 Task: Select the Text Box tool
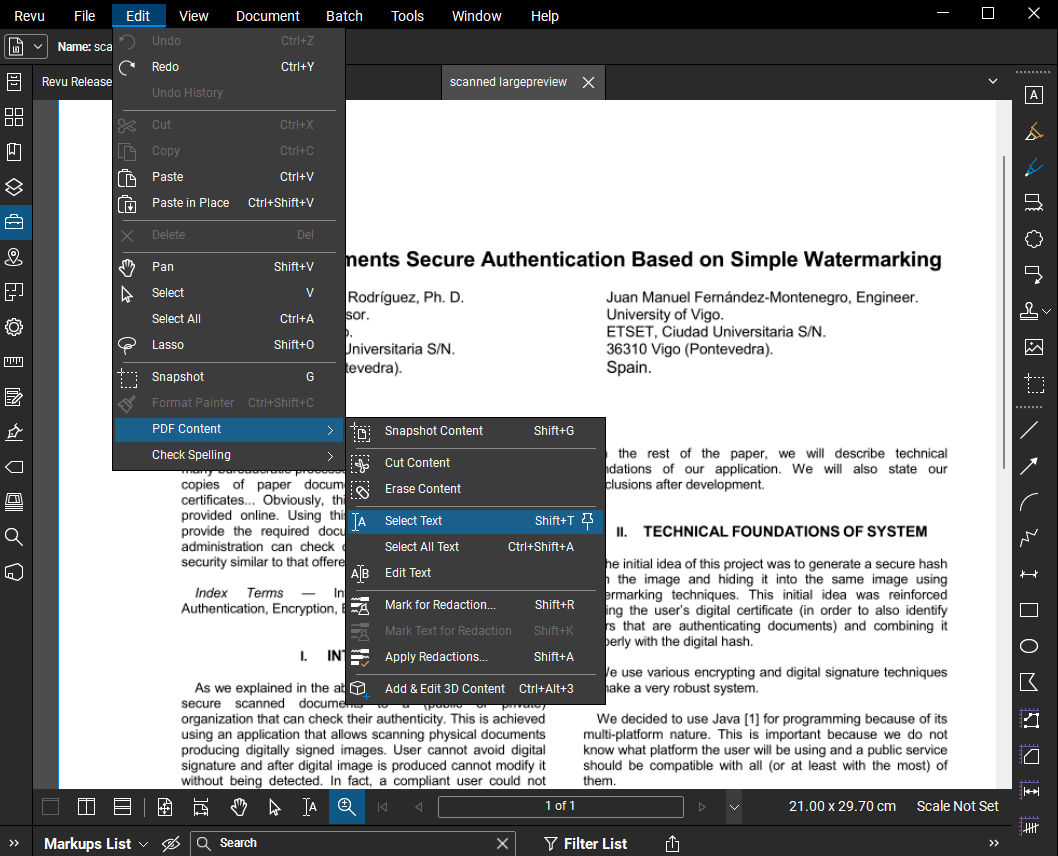[x=1034, y=94]
